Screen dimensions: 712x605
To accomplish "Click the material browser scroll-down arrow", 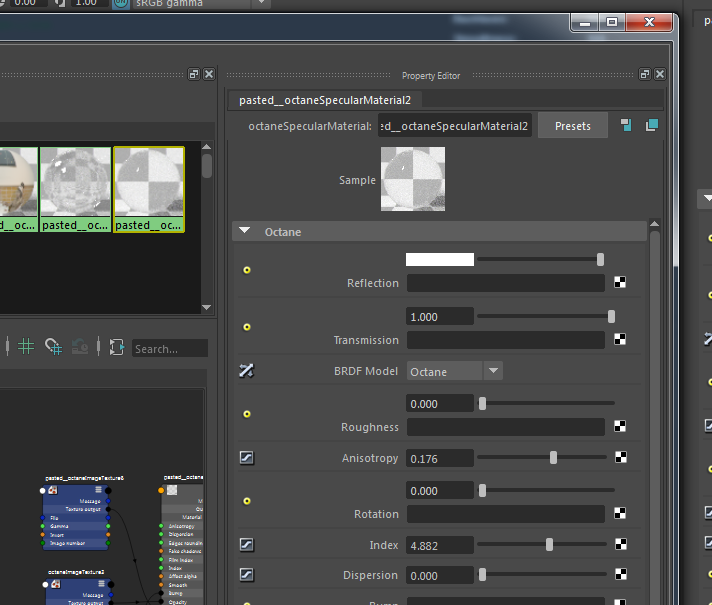I will click(207, 307).
